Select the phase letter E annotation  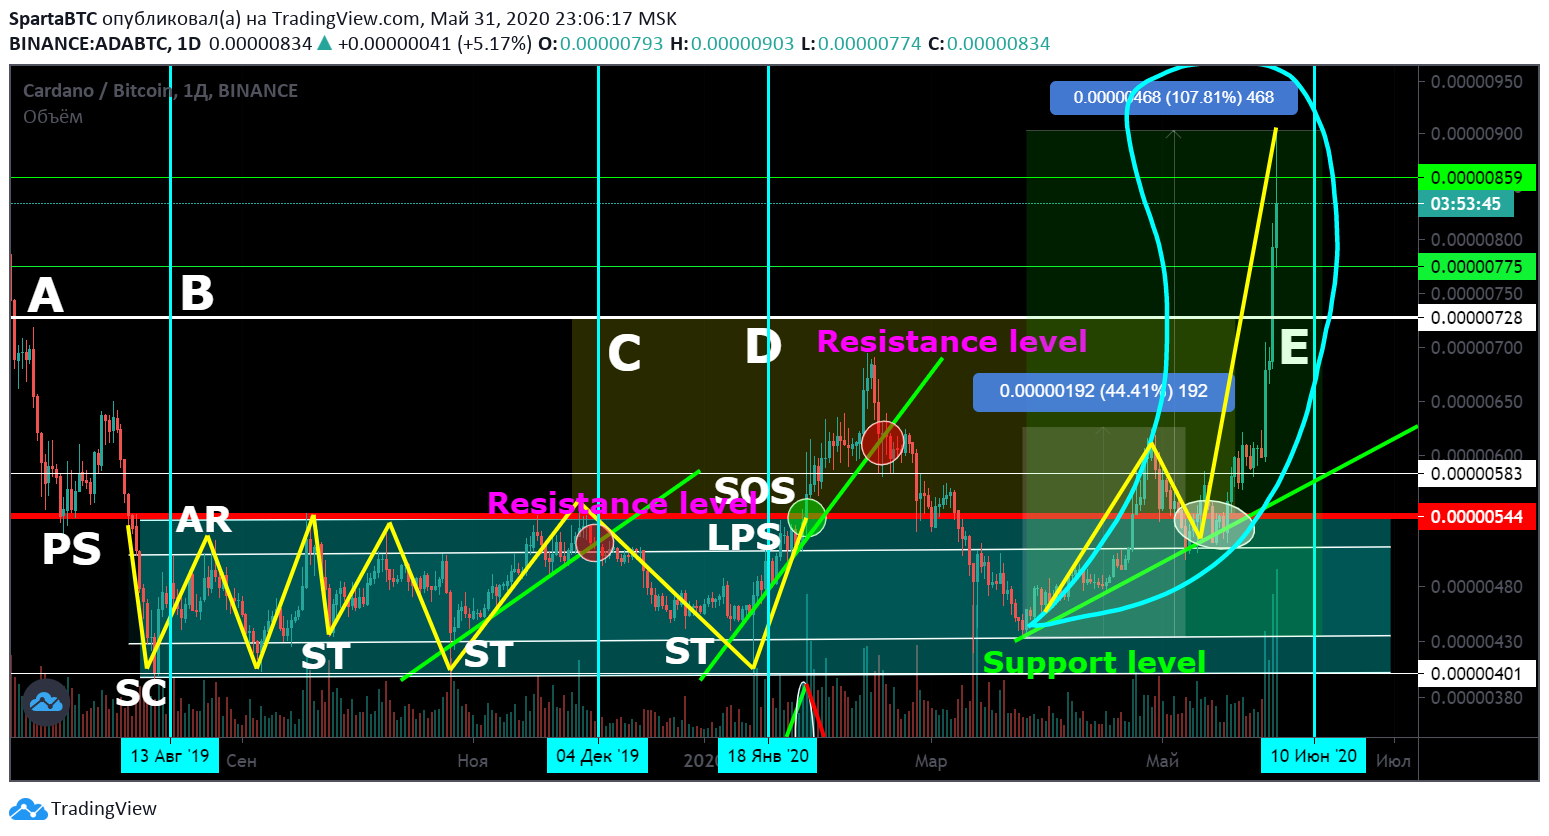[1294, 348]
